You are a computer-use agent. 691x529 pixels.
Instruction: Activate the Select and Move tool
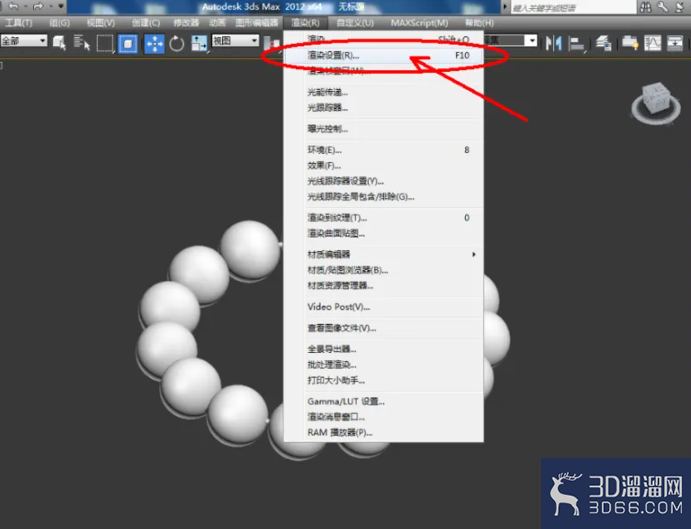(x=154, y=44)
